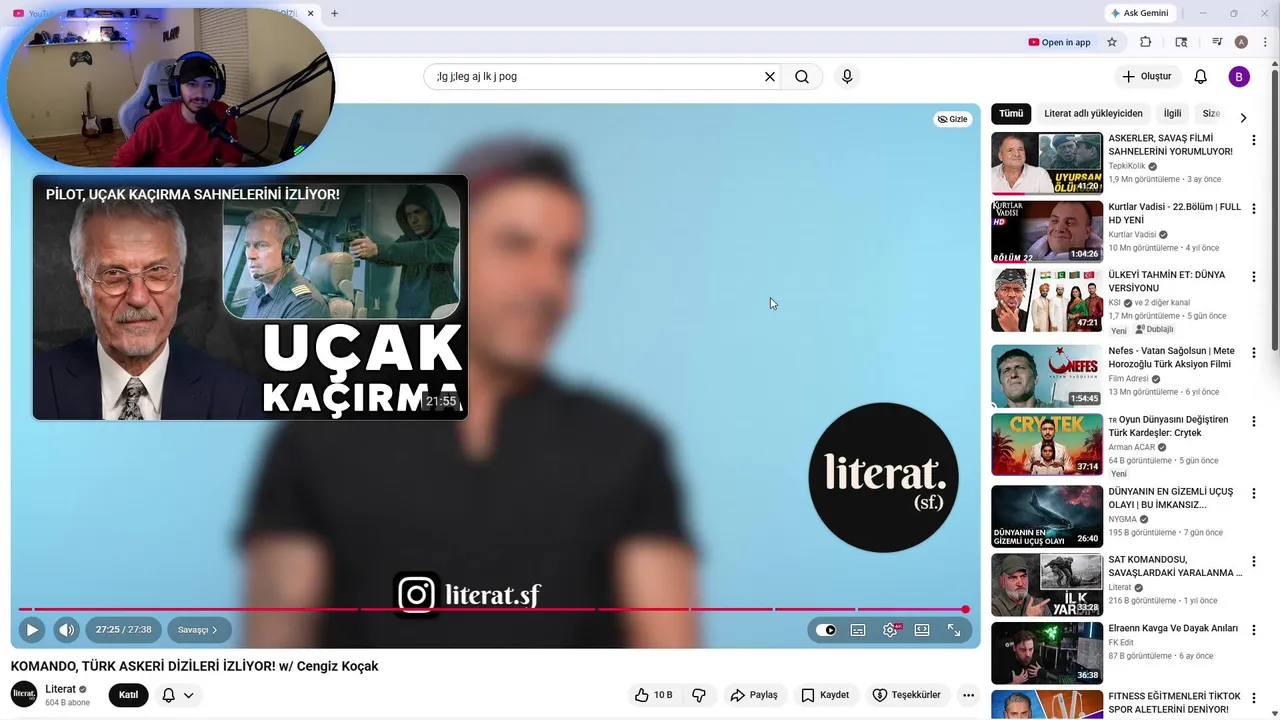Open the UÇAK KAÇIRMA suggested video card
Image resolution: width=1280 pixels, height=720 pixels.
coord(250,297)
